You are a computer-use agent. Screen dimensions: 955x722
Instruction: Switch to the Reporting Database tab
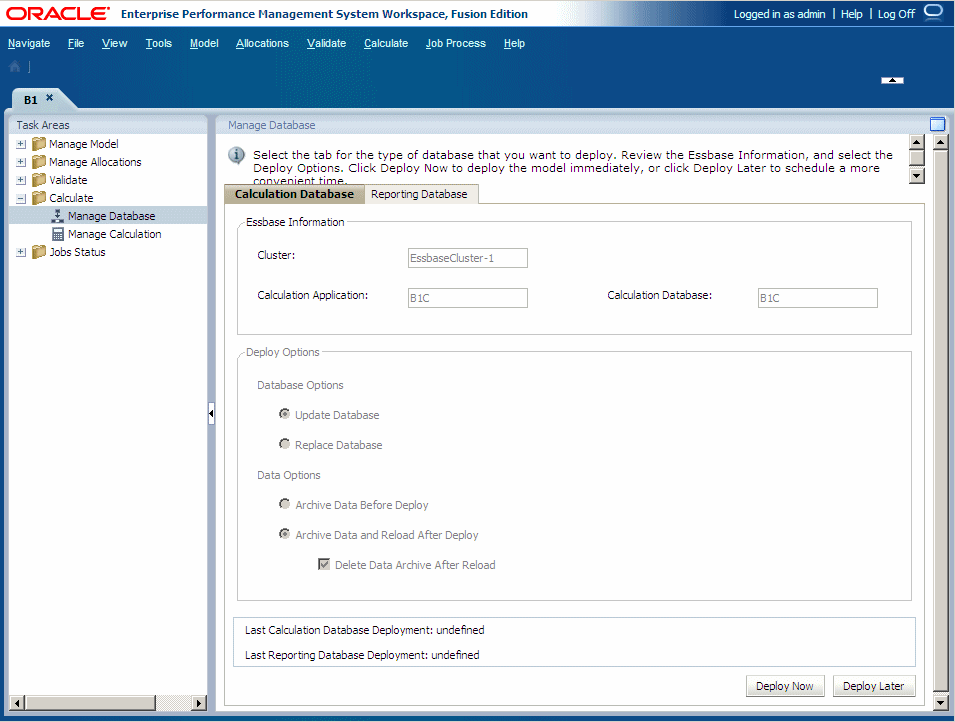click(419, 194)
